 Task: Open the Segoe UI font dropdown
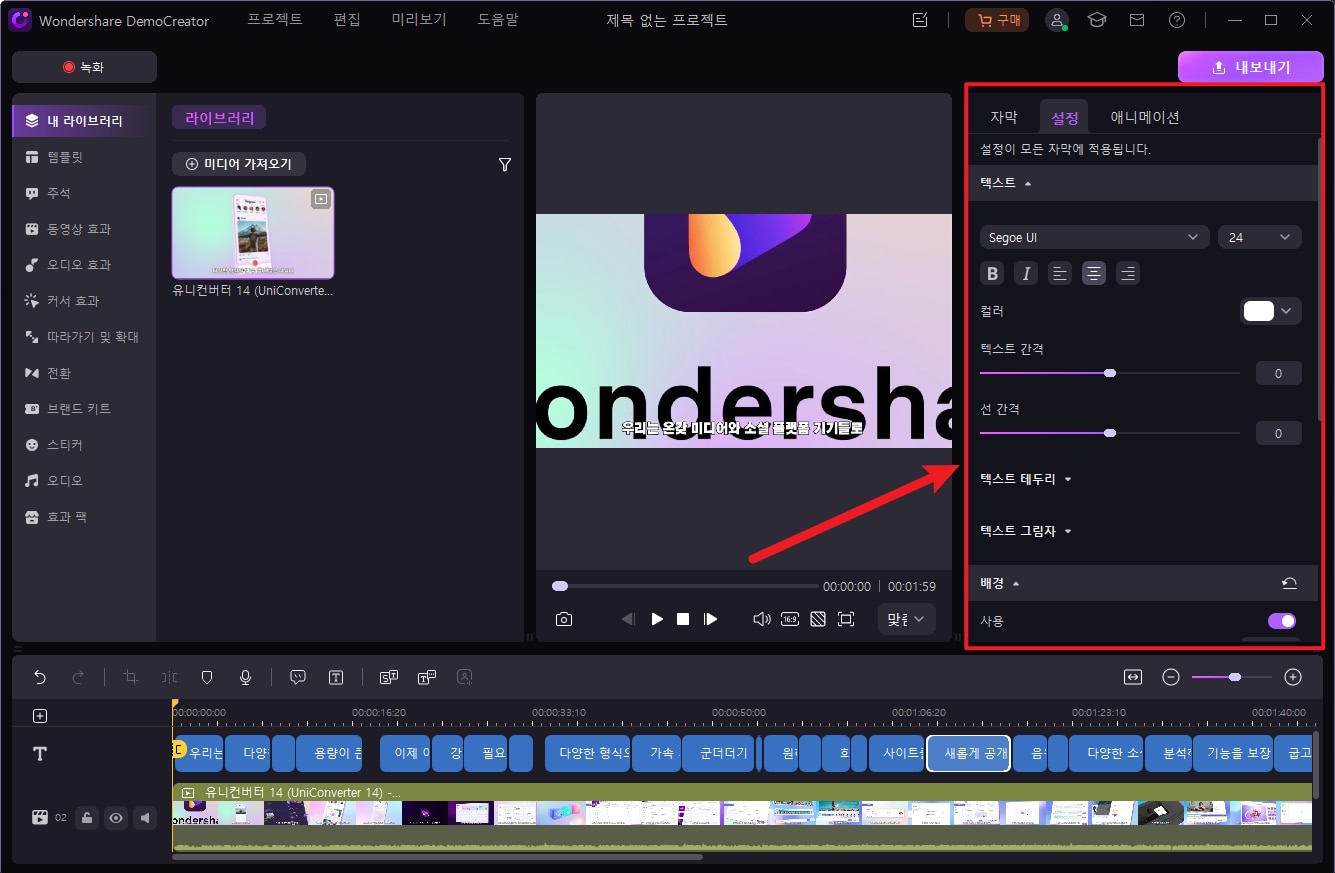pyautogui.click(x=1095, y=237)
